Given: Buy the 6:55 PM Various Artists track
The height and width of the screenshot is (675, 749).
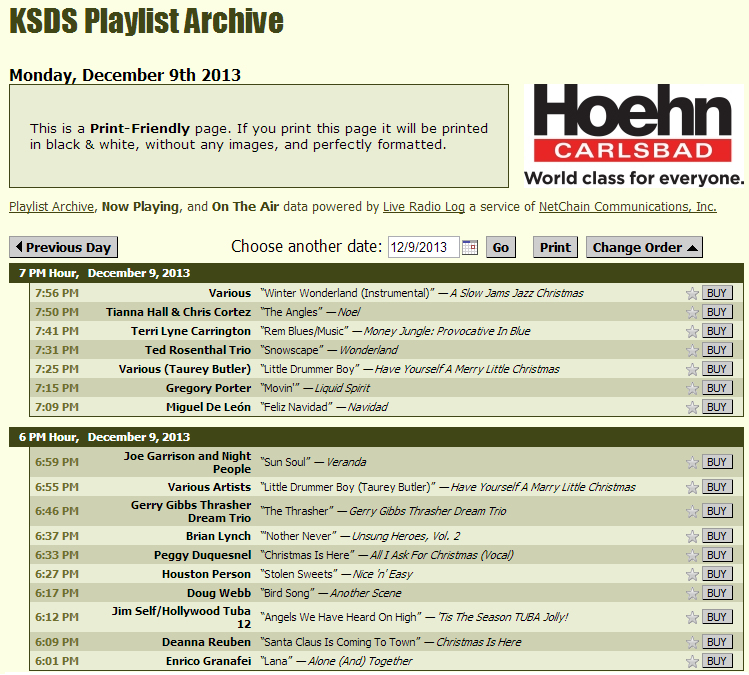Looking at the screenshot, I should click(x=717, y=487).
